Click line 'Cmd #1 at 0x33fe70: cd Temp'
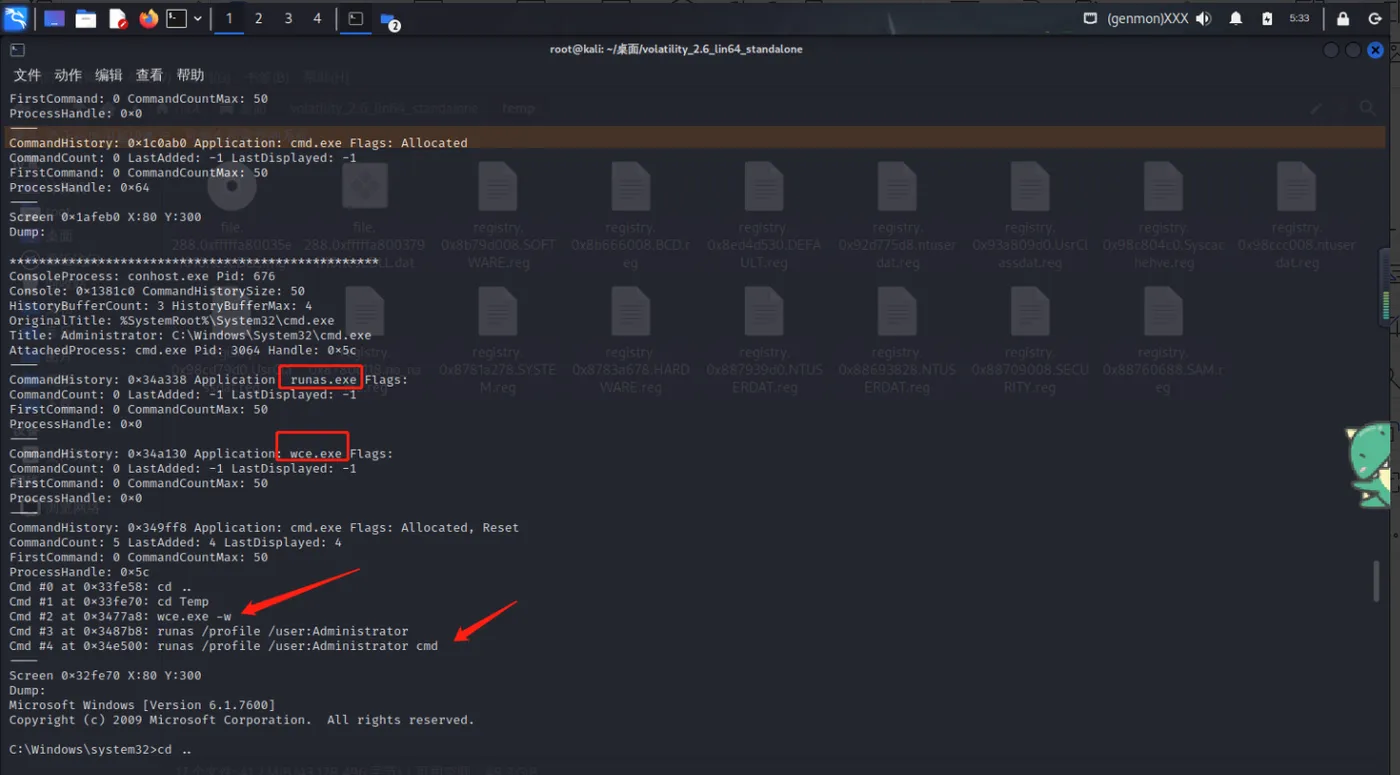The image size is (1400, 775). [109, 602]
